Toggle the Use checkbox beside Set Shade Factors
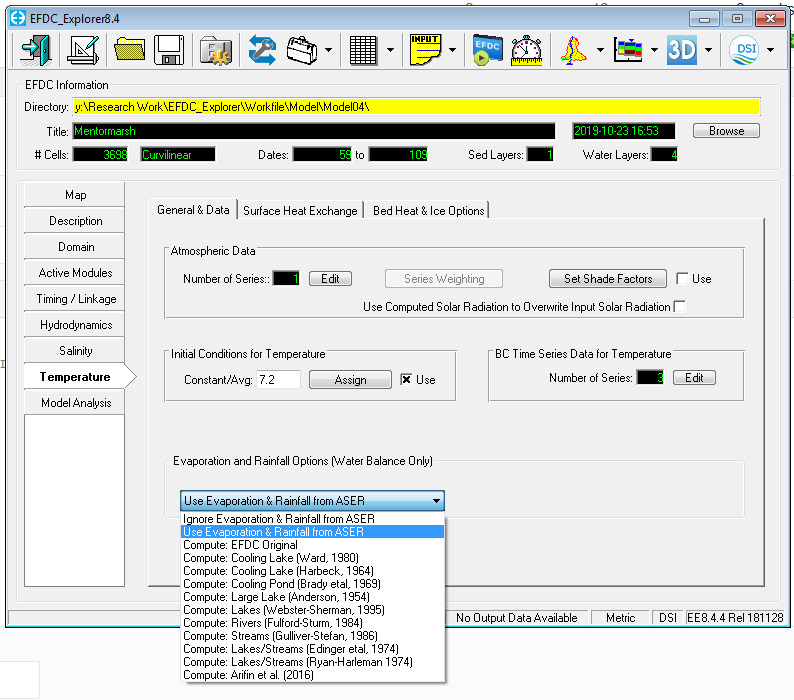 [x=682, y=279]
